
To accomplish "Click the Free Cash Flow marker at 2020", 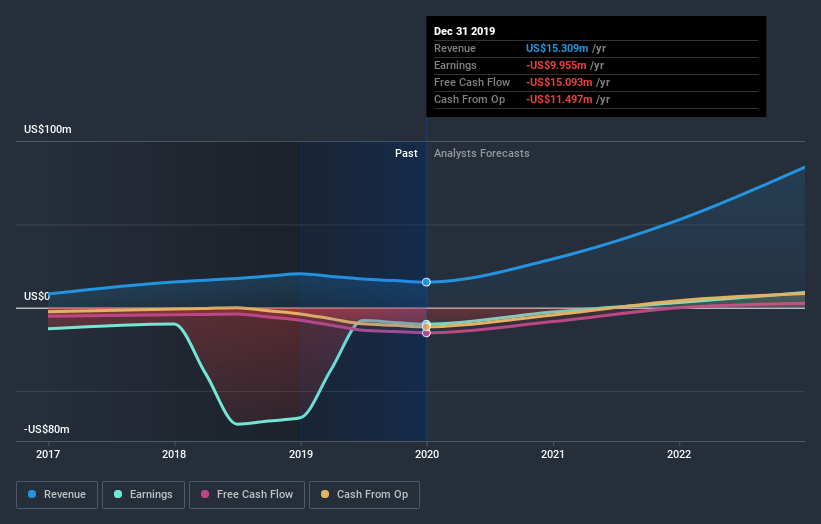I will tap(426, 333).
